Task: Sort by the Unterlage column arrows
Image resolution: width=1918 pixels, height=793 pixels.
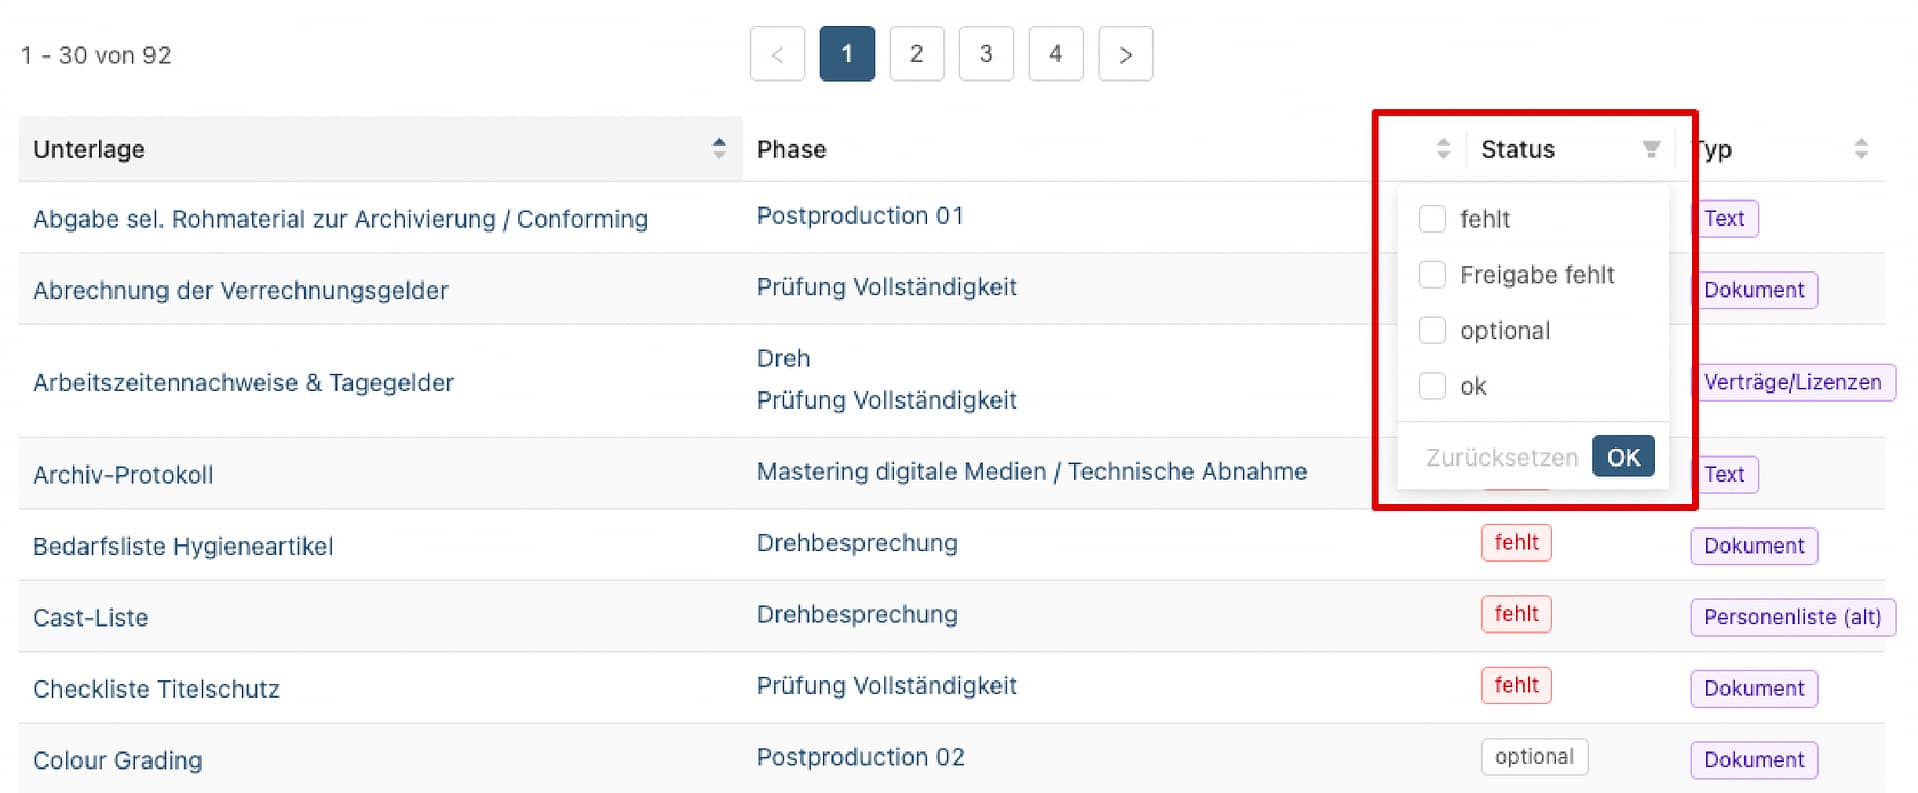Action: pos(718,148)
